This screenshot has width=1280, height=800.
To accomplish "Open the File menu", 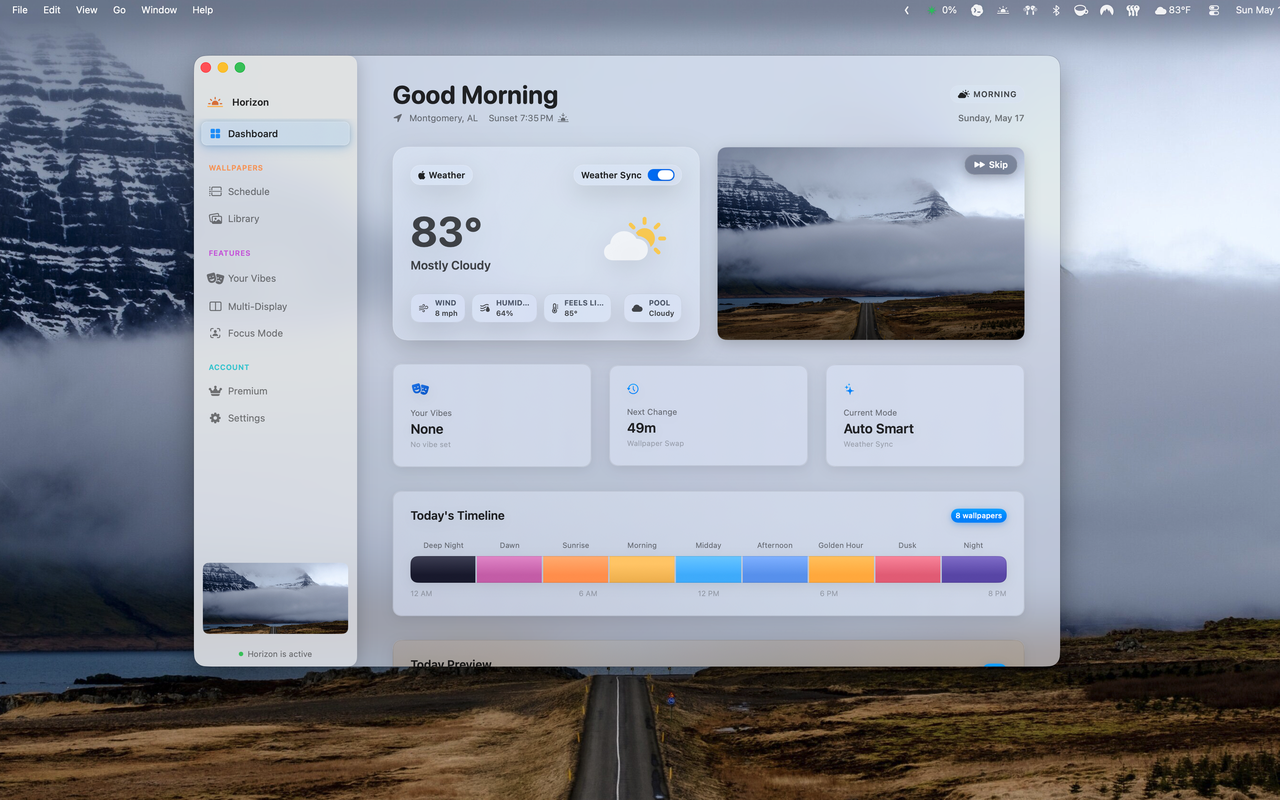I will coord(20,10).
